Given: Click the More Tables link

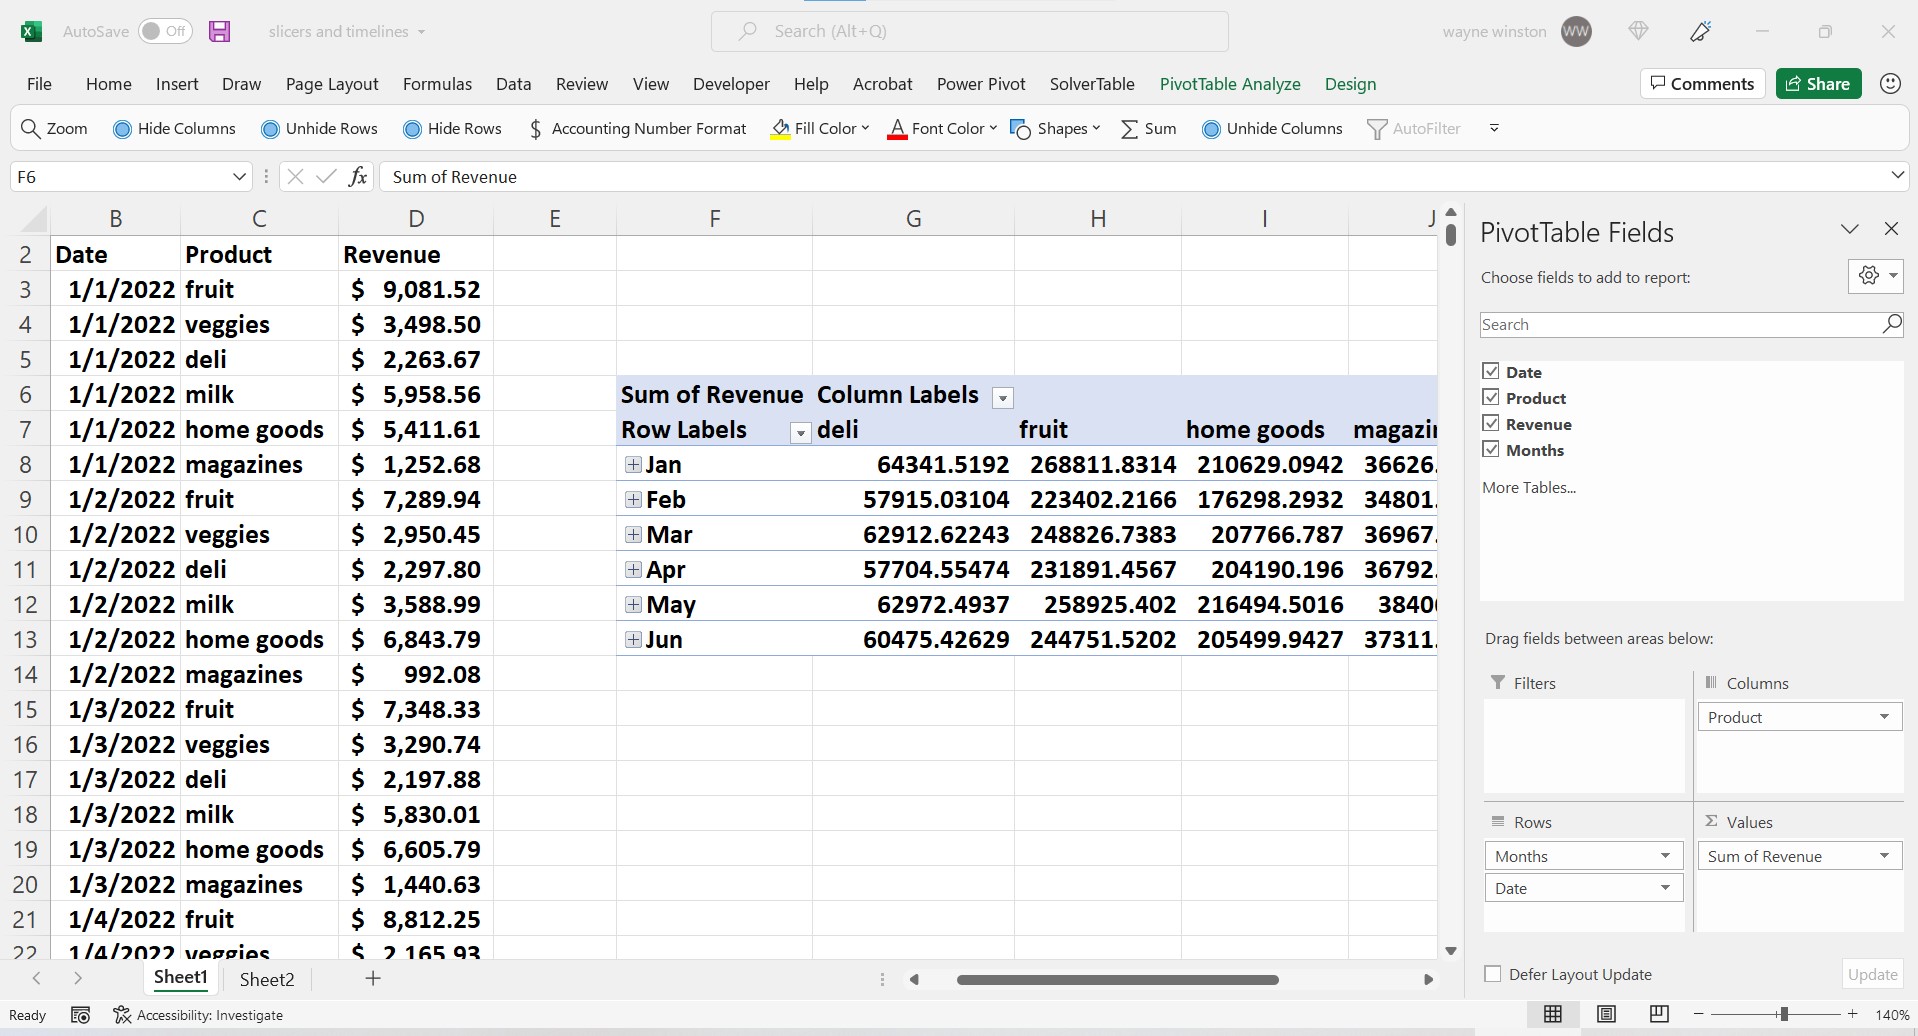Looking at the screenshot, I should click(1528, 488).
